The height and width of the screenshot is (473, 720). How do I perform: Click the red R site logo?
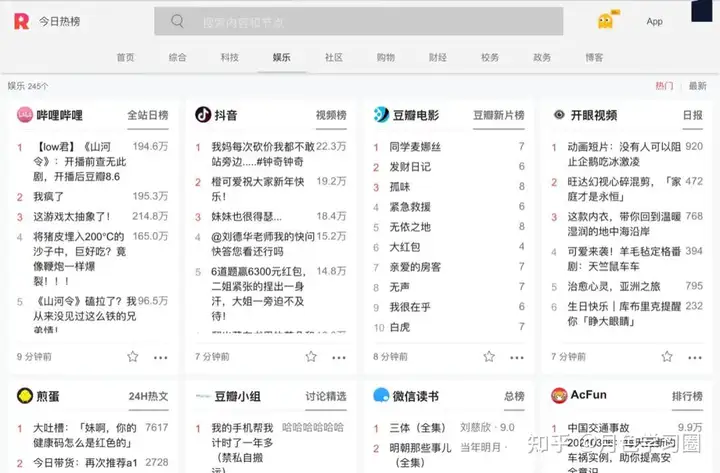[x=21, y=21]
